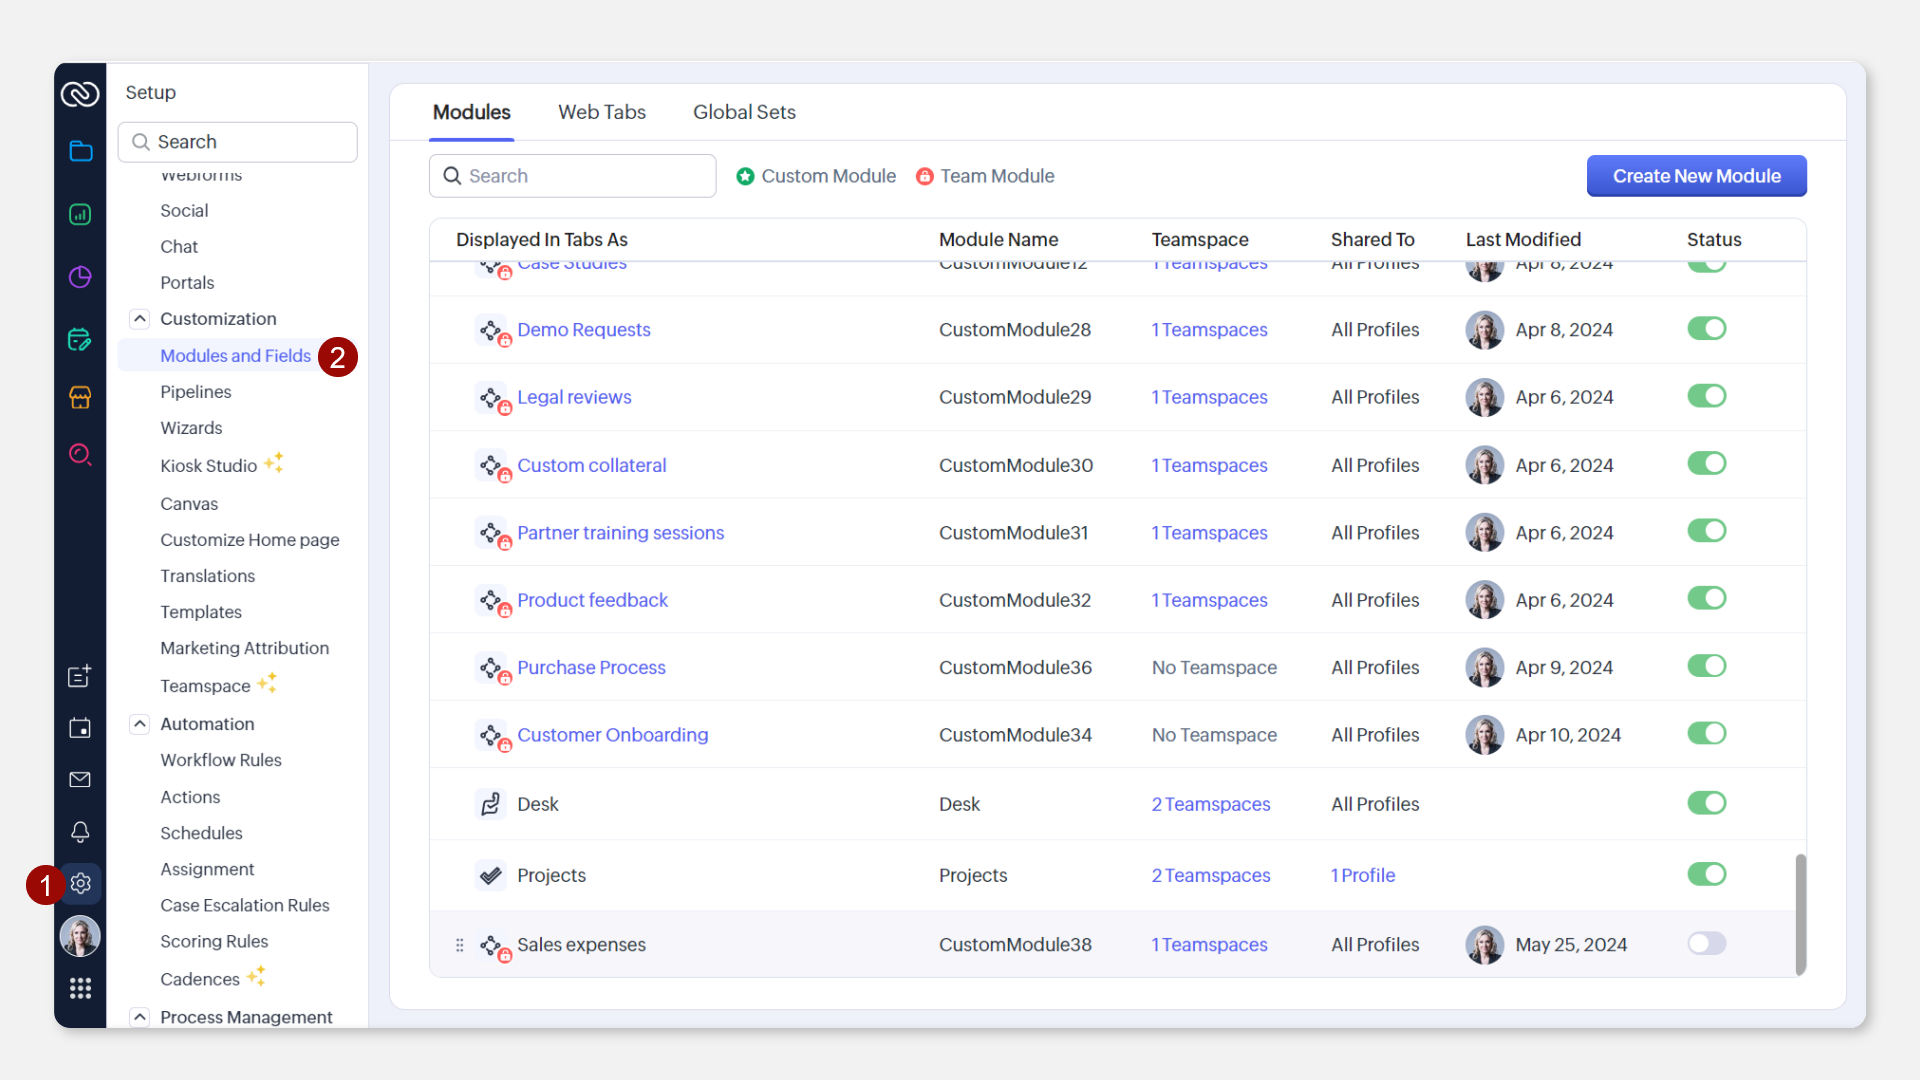The width and height of the screenshot is (1920, 1080).
Task: Click the folder icon in left rail
Action: (80, 152)
